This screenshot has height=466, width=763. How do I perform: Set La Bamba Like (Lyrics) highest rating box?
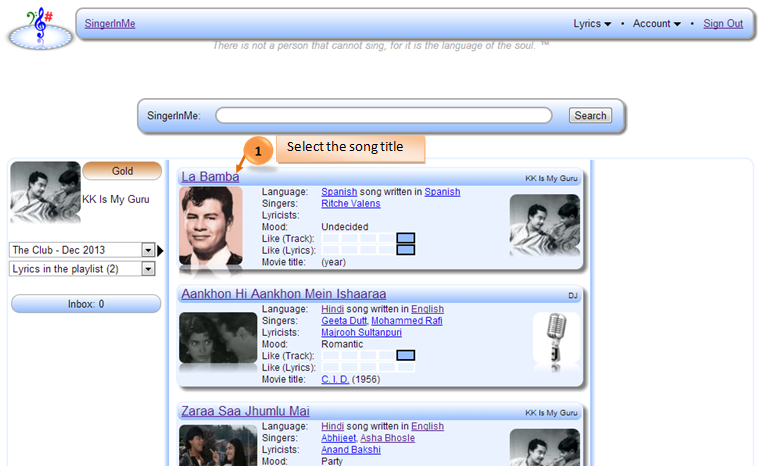click(406, 250)
